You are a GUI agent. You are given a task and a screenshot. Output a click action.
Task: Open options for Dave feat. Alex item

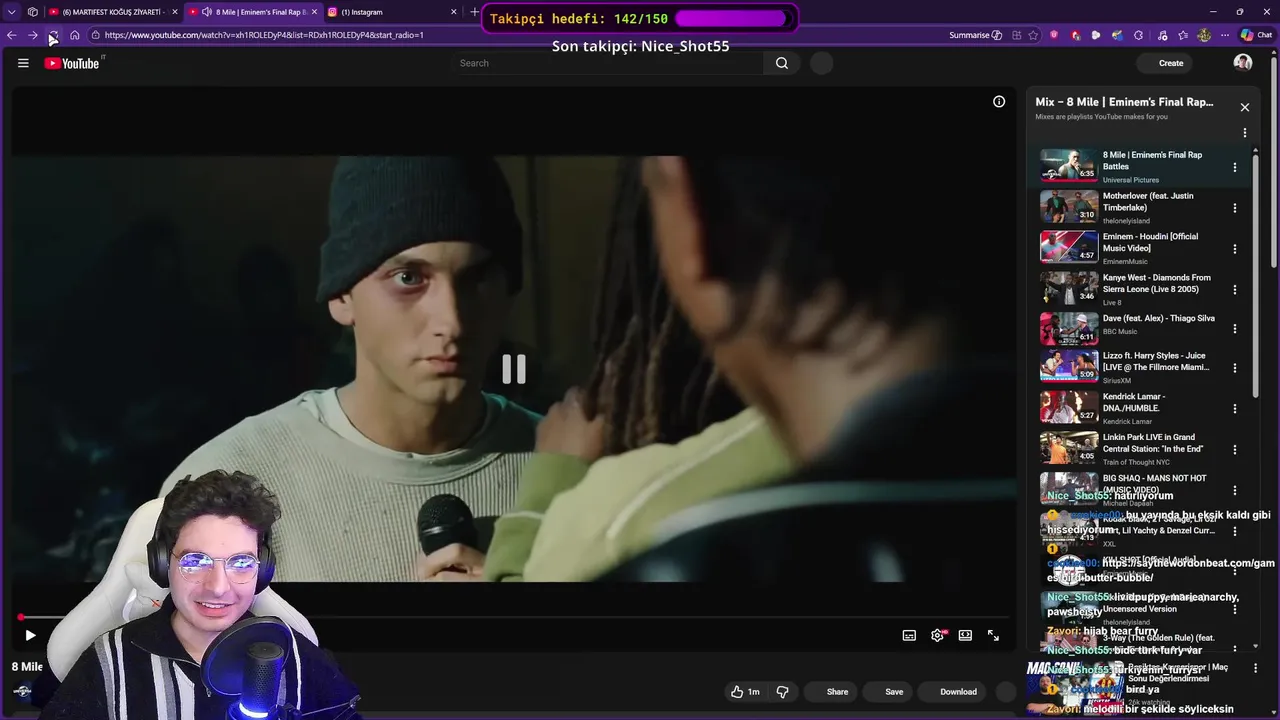click(1235, 328)
